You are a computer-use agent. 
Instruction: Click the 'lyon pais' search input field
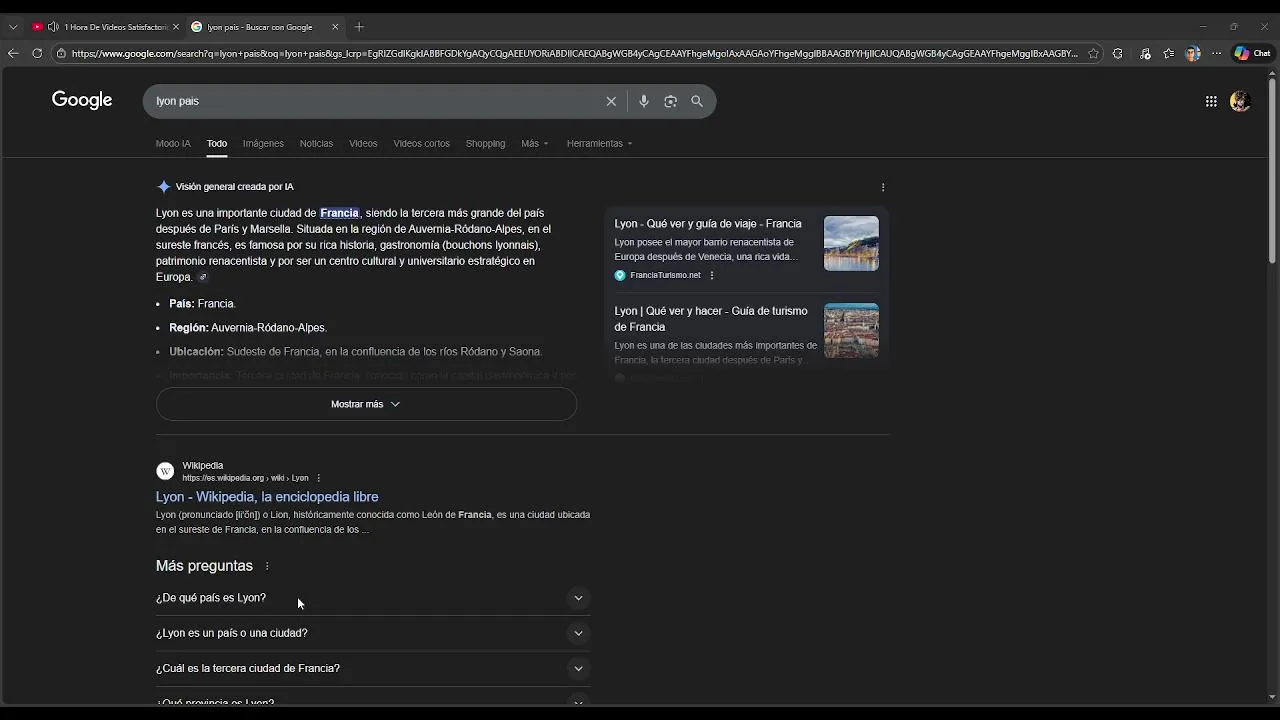(375, 101)
